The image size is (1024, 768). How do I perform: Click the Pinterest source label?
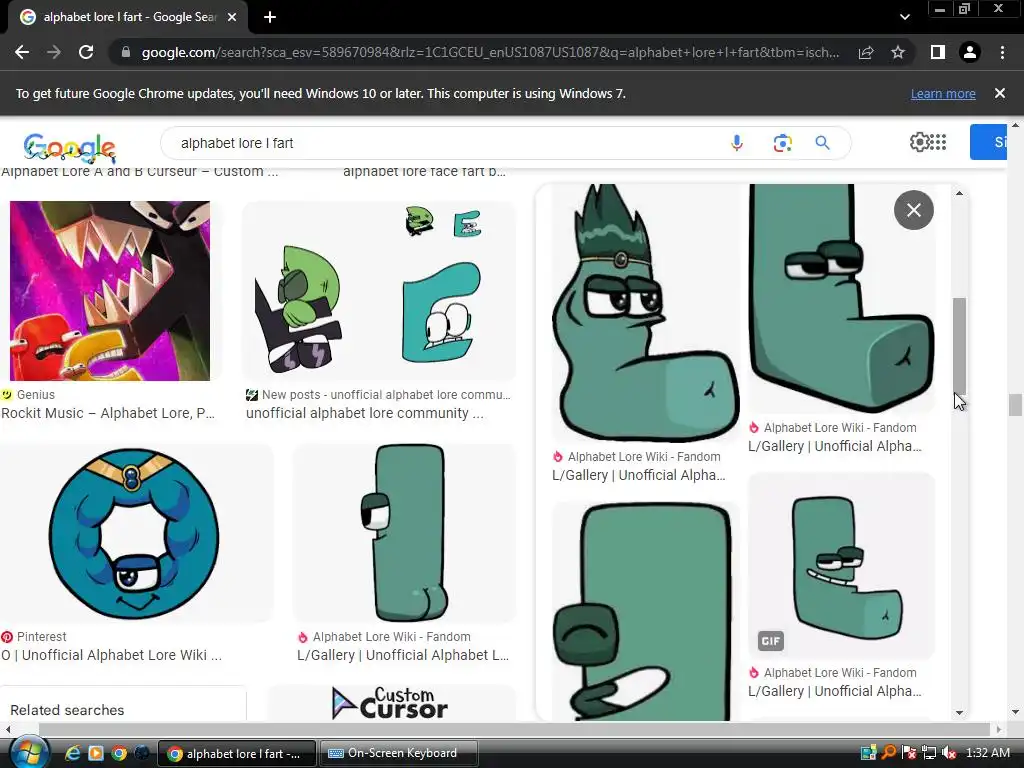point(42,637)
